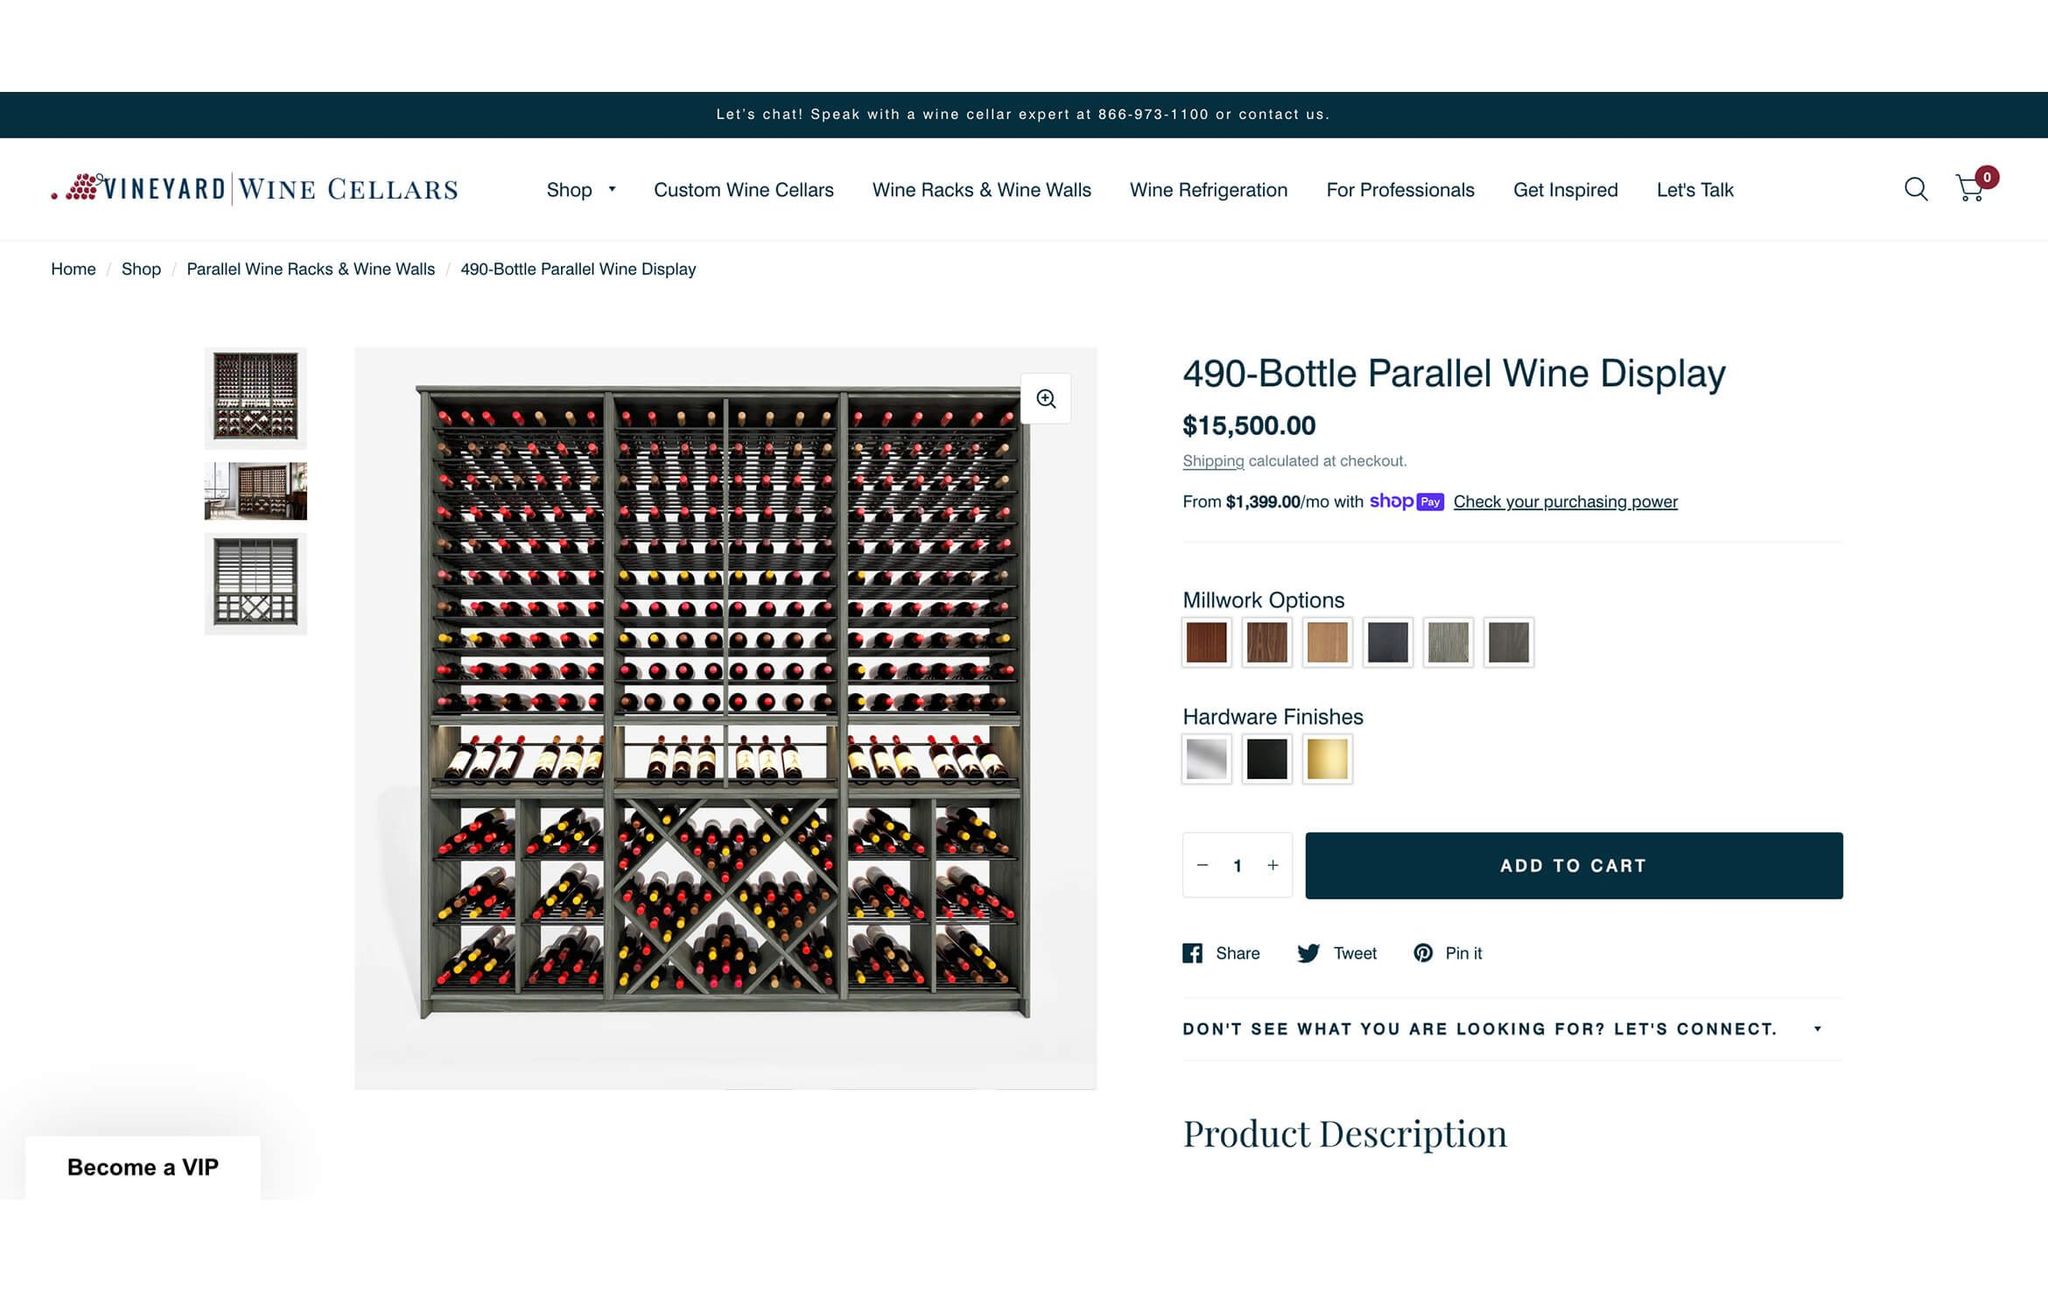Pin the product on Pinterest

[1447, 953]
